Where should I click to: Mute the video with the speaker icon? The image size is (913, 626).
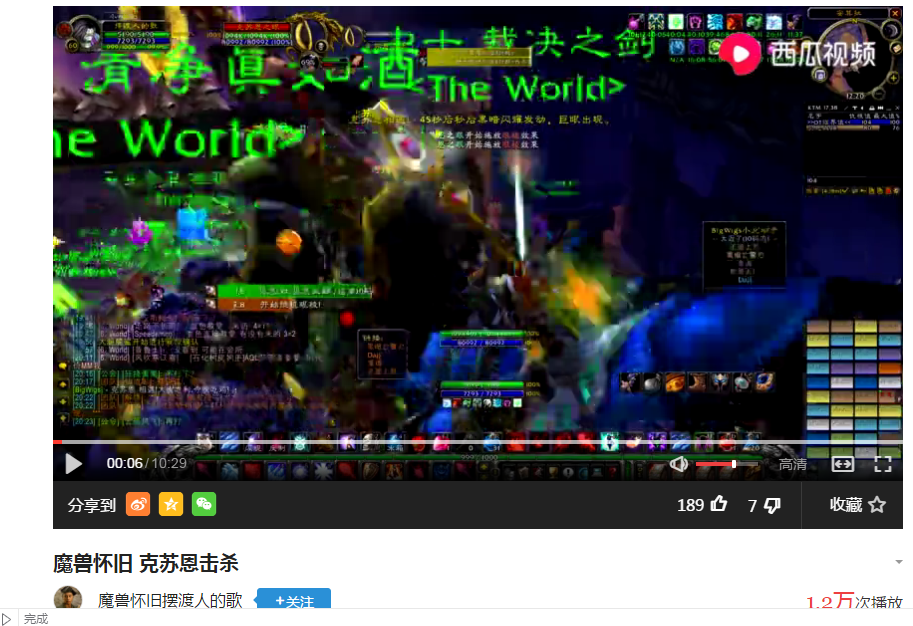coord(679,464)
